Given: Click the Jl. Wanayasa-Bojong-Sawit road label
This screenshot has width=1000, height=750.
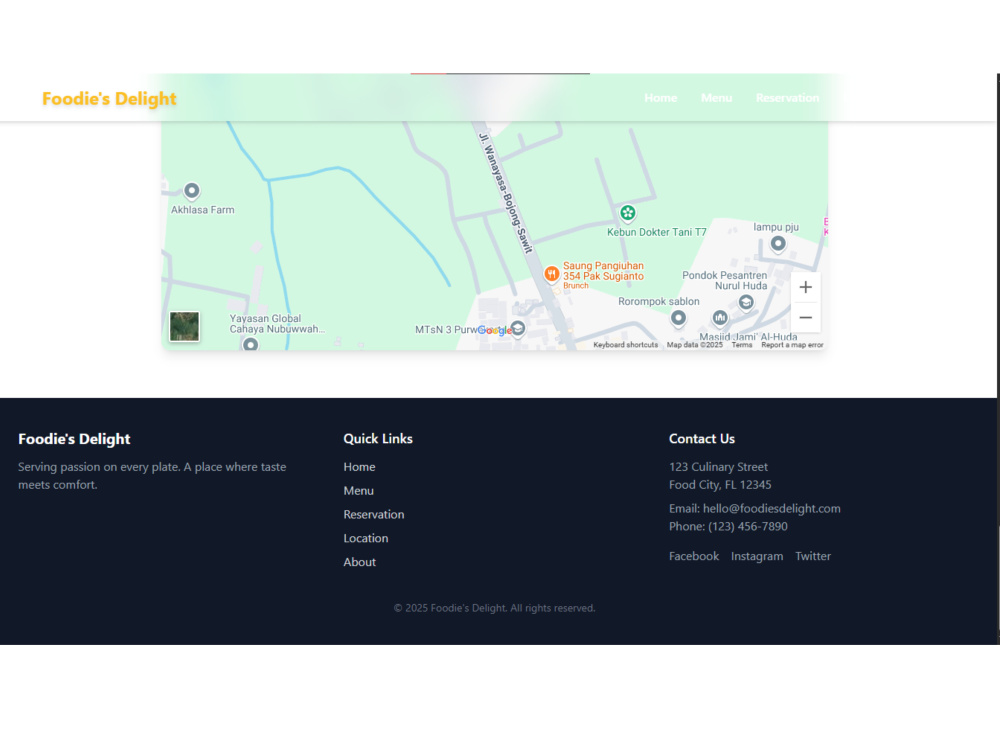Looking at the screenshot, I should click(x=506, y=193).
